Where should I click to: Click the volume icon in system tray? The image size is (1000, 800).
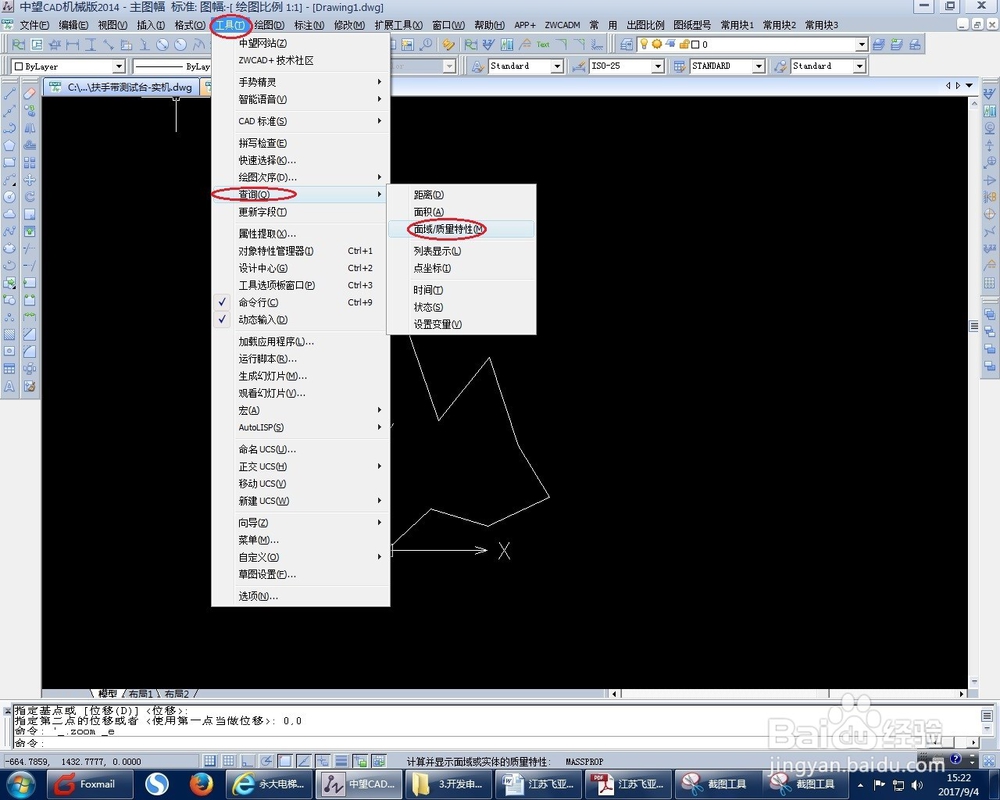pos(916,784)
